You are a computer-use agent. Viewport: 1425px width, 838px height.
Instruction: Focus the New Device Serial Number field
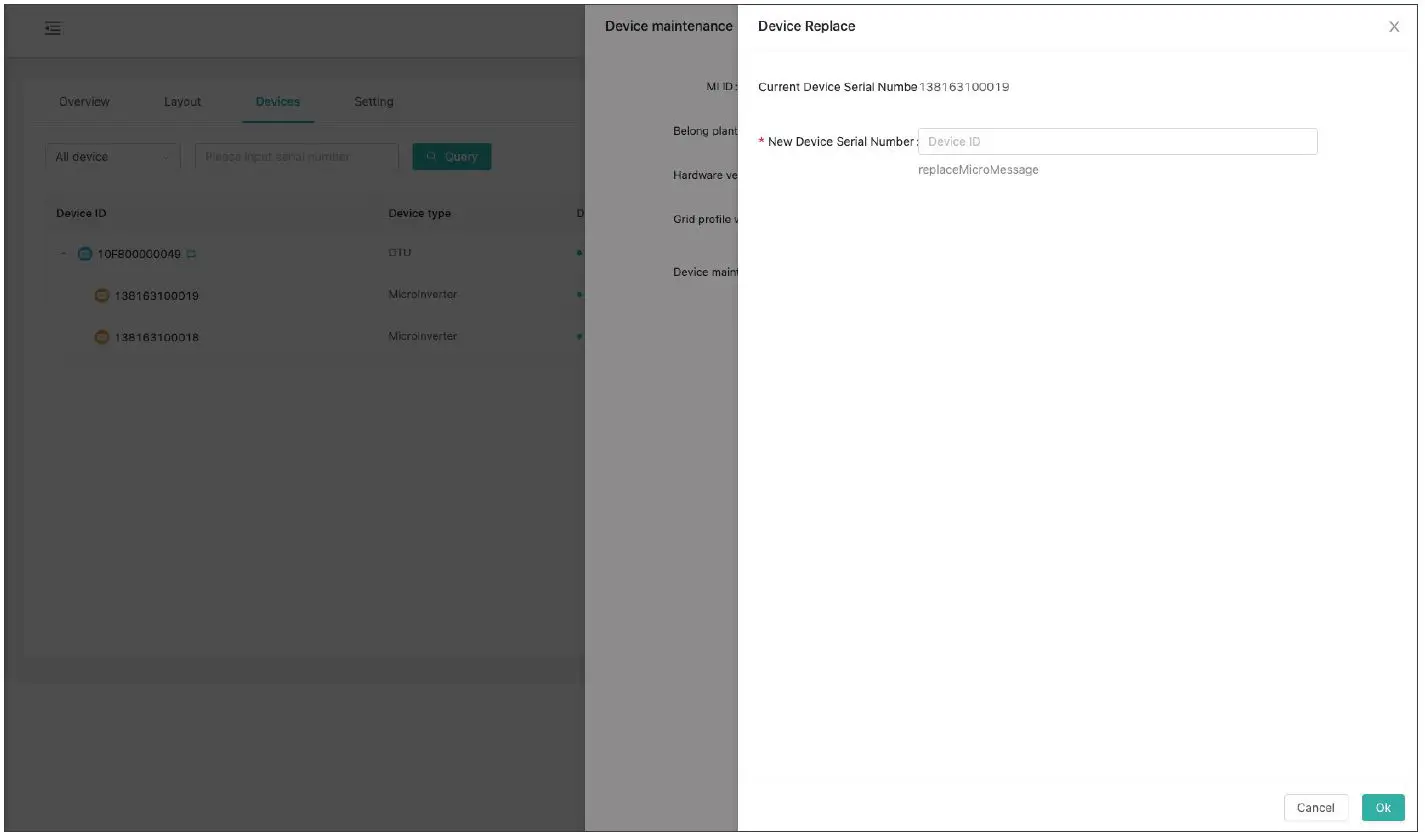coord(1118,142)
